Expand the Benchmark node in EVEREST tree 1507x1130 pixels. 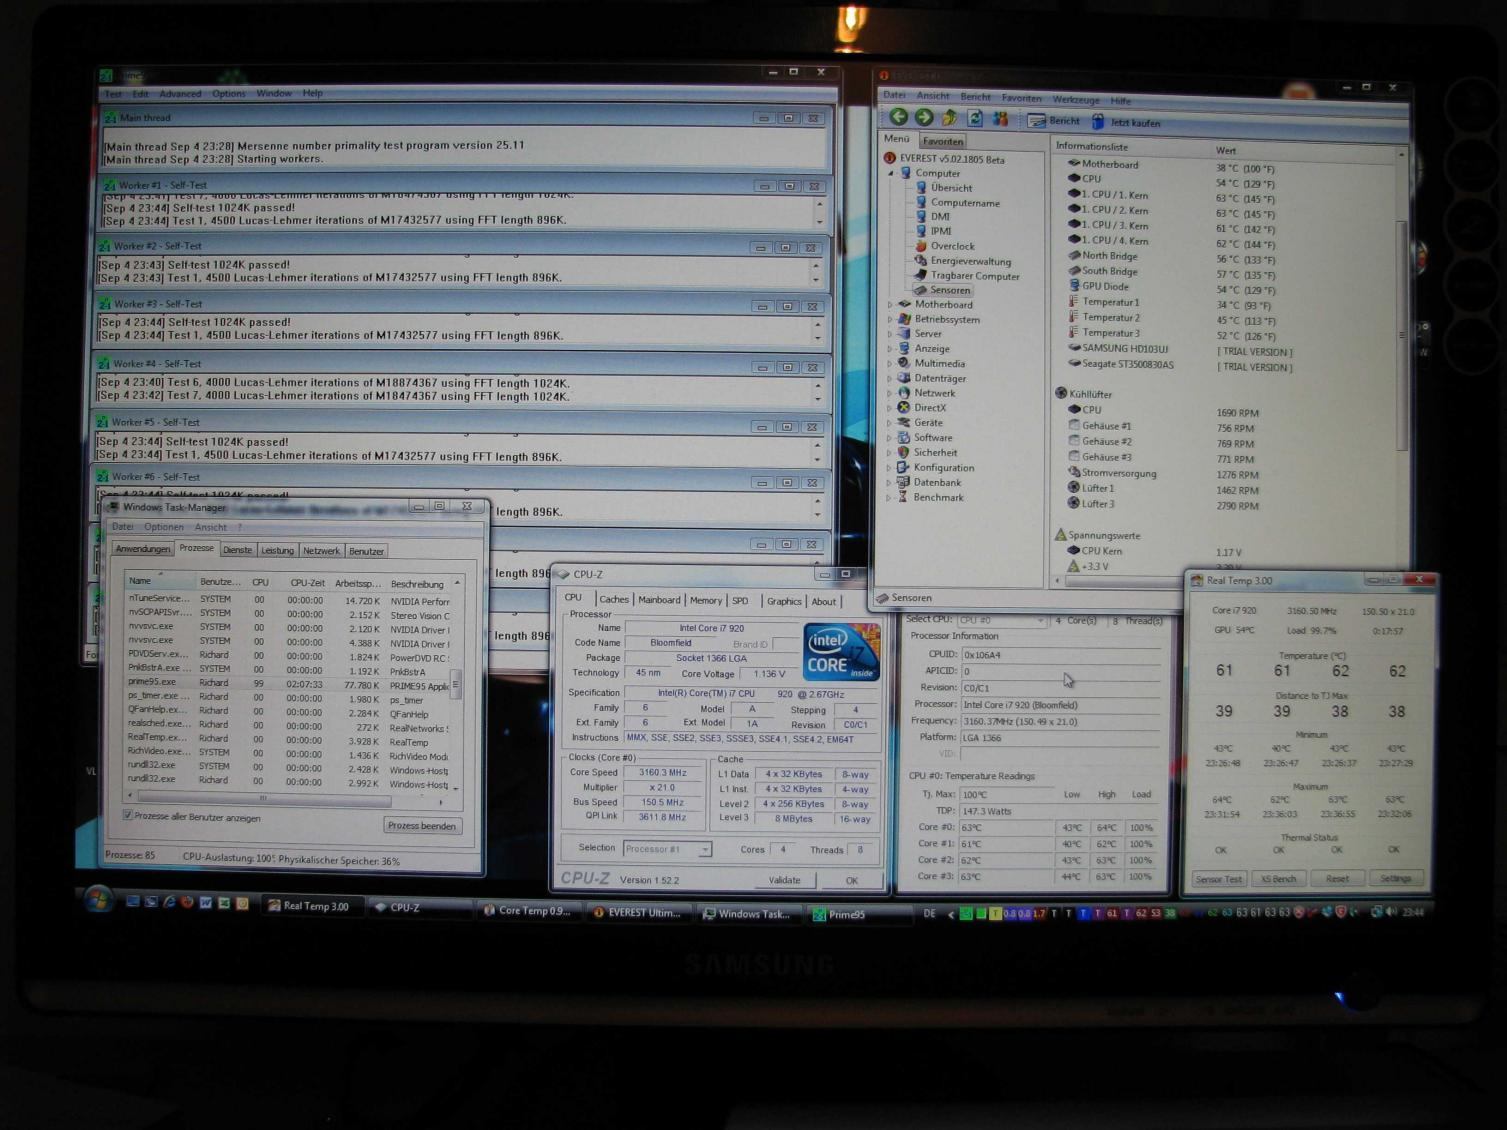point(890,497)
